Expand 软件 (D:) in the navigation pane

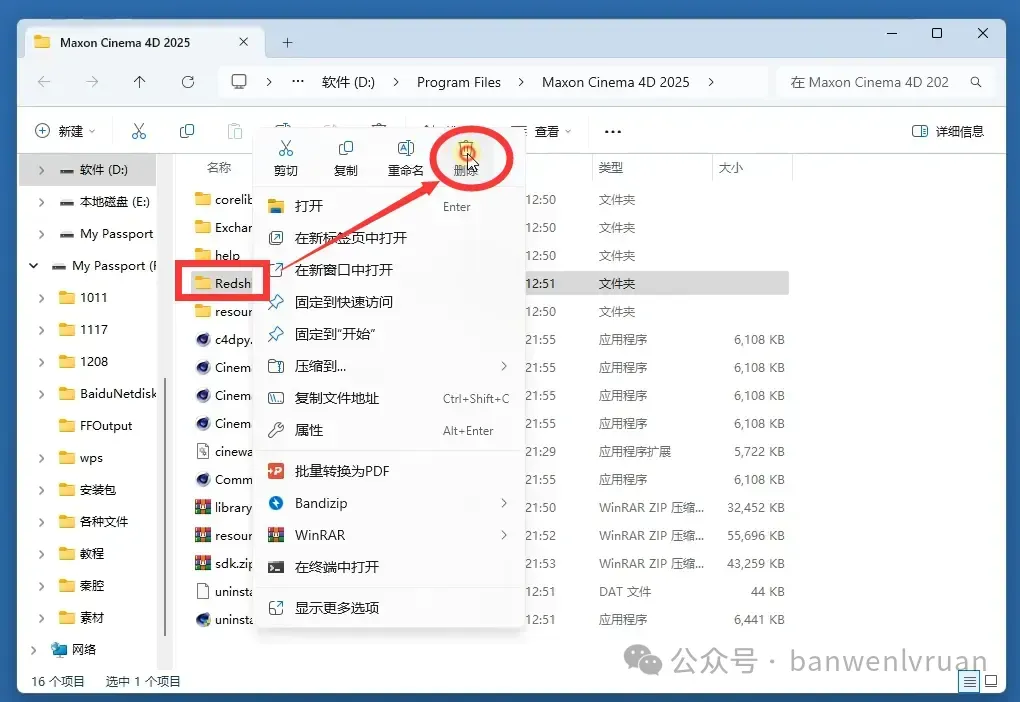[41, 170]
